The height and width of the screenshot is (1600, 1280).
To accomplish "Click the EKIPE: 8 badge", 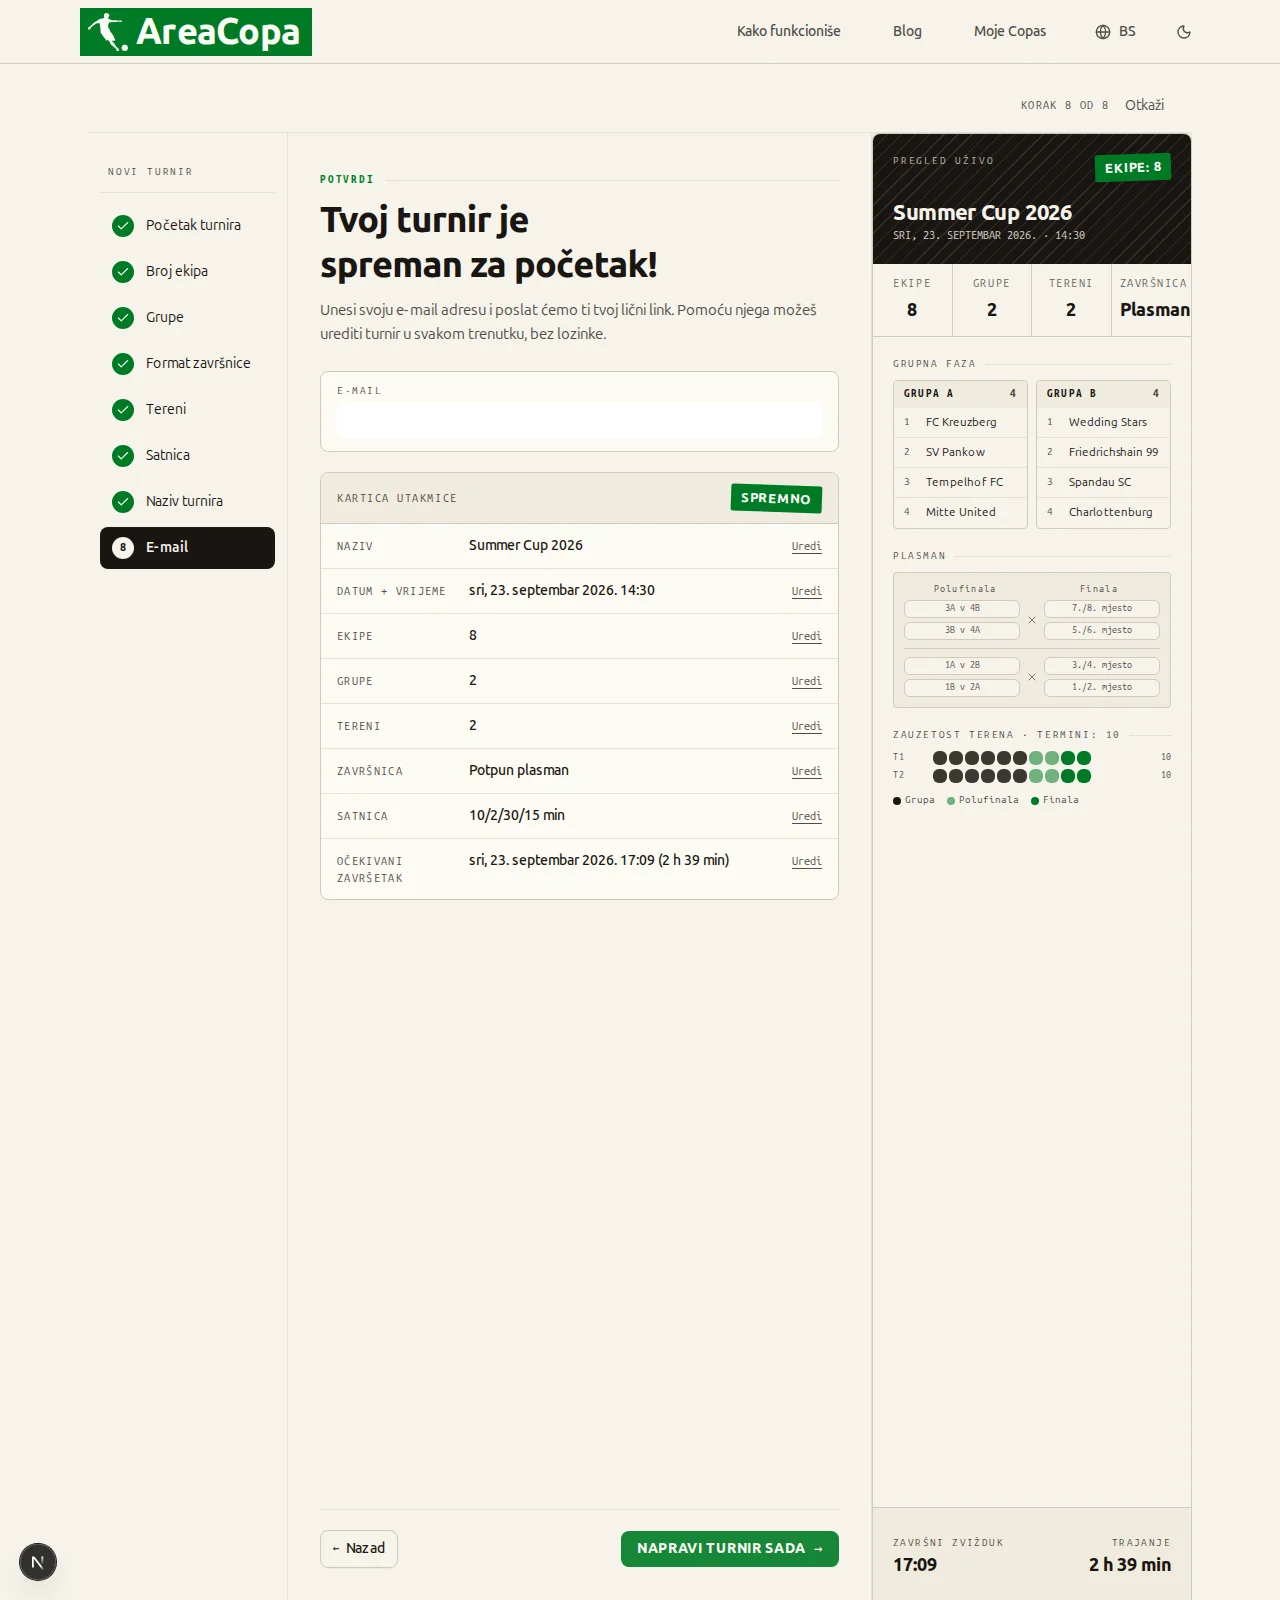I will tap(1133, 167).
